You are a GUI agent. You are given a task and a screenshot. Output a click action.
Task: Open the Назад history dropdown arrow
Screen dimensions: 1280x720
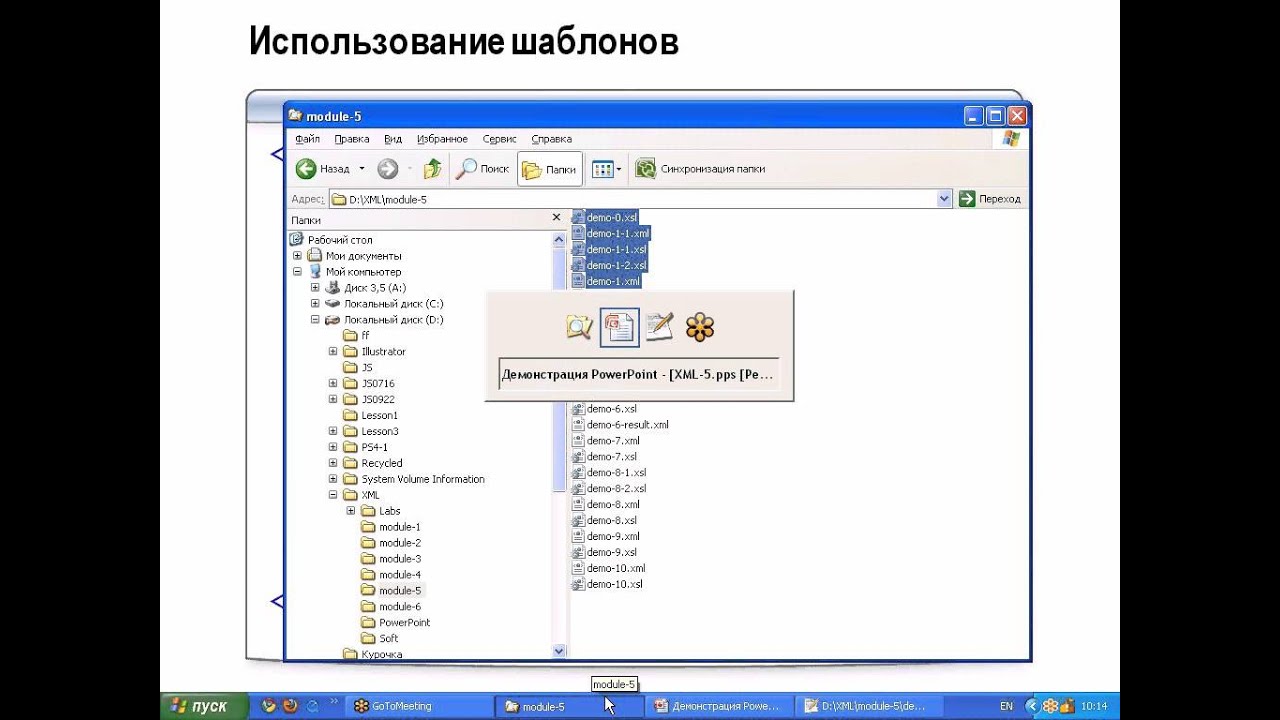click(x=362, y=169)
